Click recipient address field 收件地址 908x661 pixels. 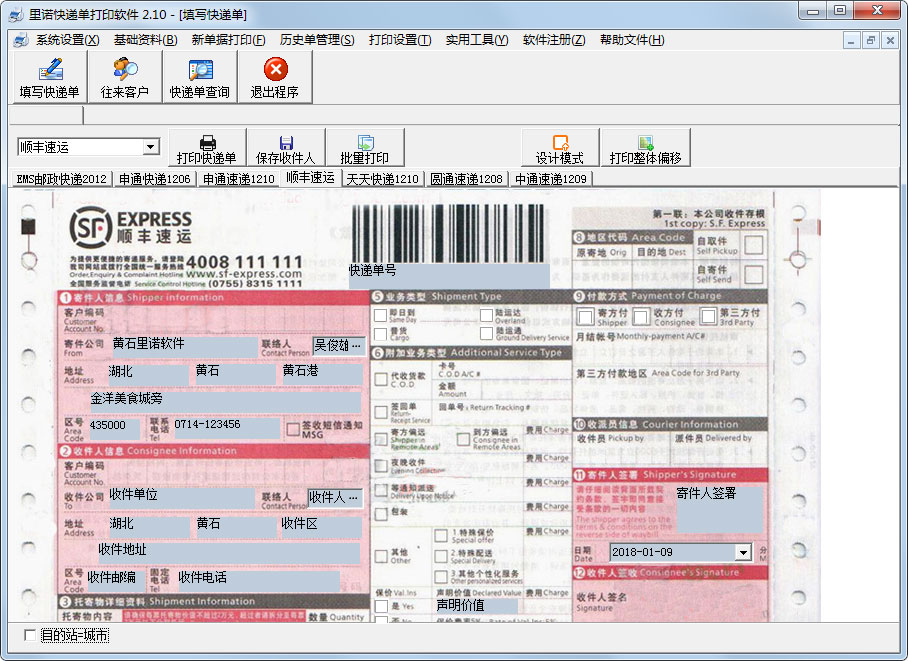229,552
